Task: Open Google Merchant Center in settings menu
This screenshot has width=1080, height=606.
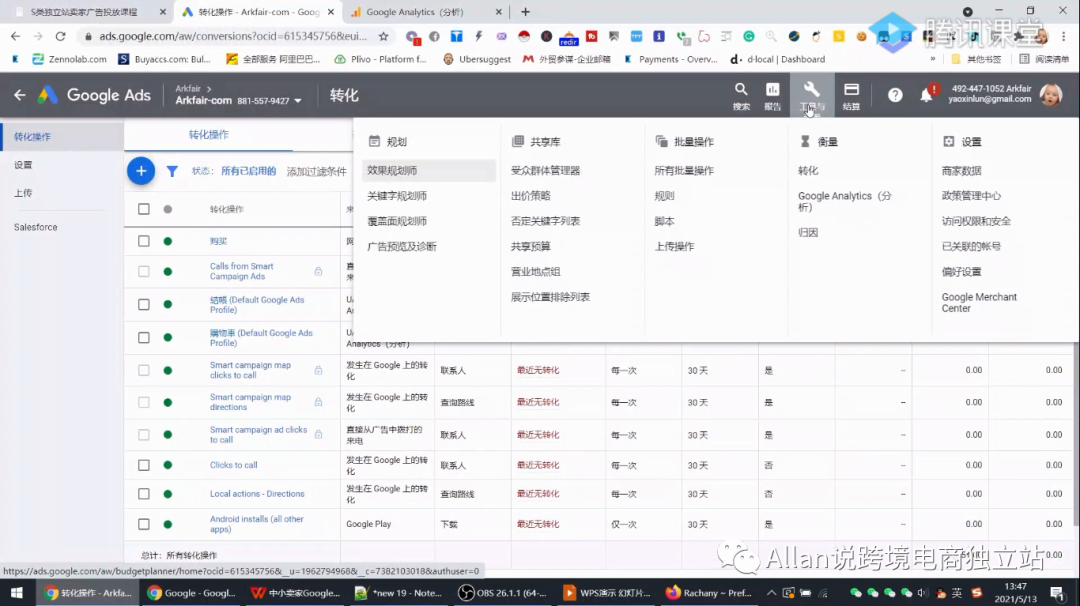Action: click(978, 302)
